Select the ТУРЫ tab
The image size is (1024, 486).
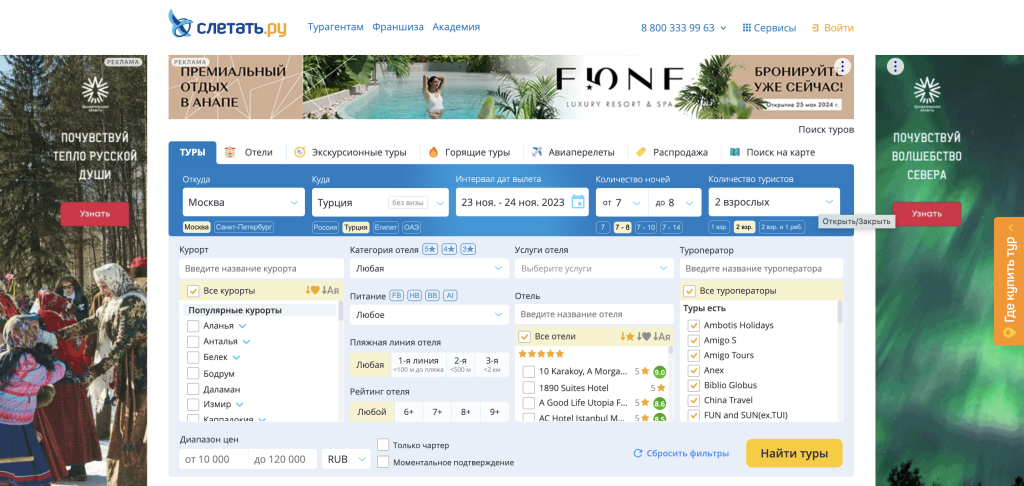point(193,152)
